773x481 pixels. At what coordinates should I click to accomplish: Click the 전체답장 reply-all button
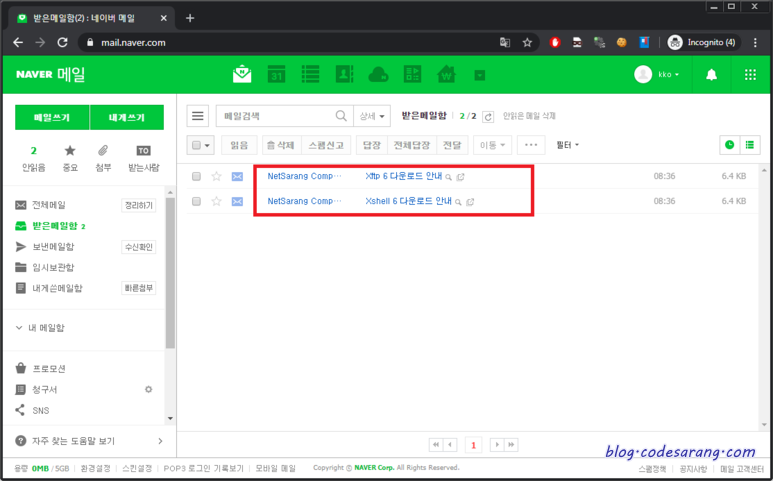[412, 145]
